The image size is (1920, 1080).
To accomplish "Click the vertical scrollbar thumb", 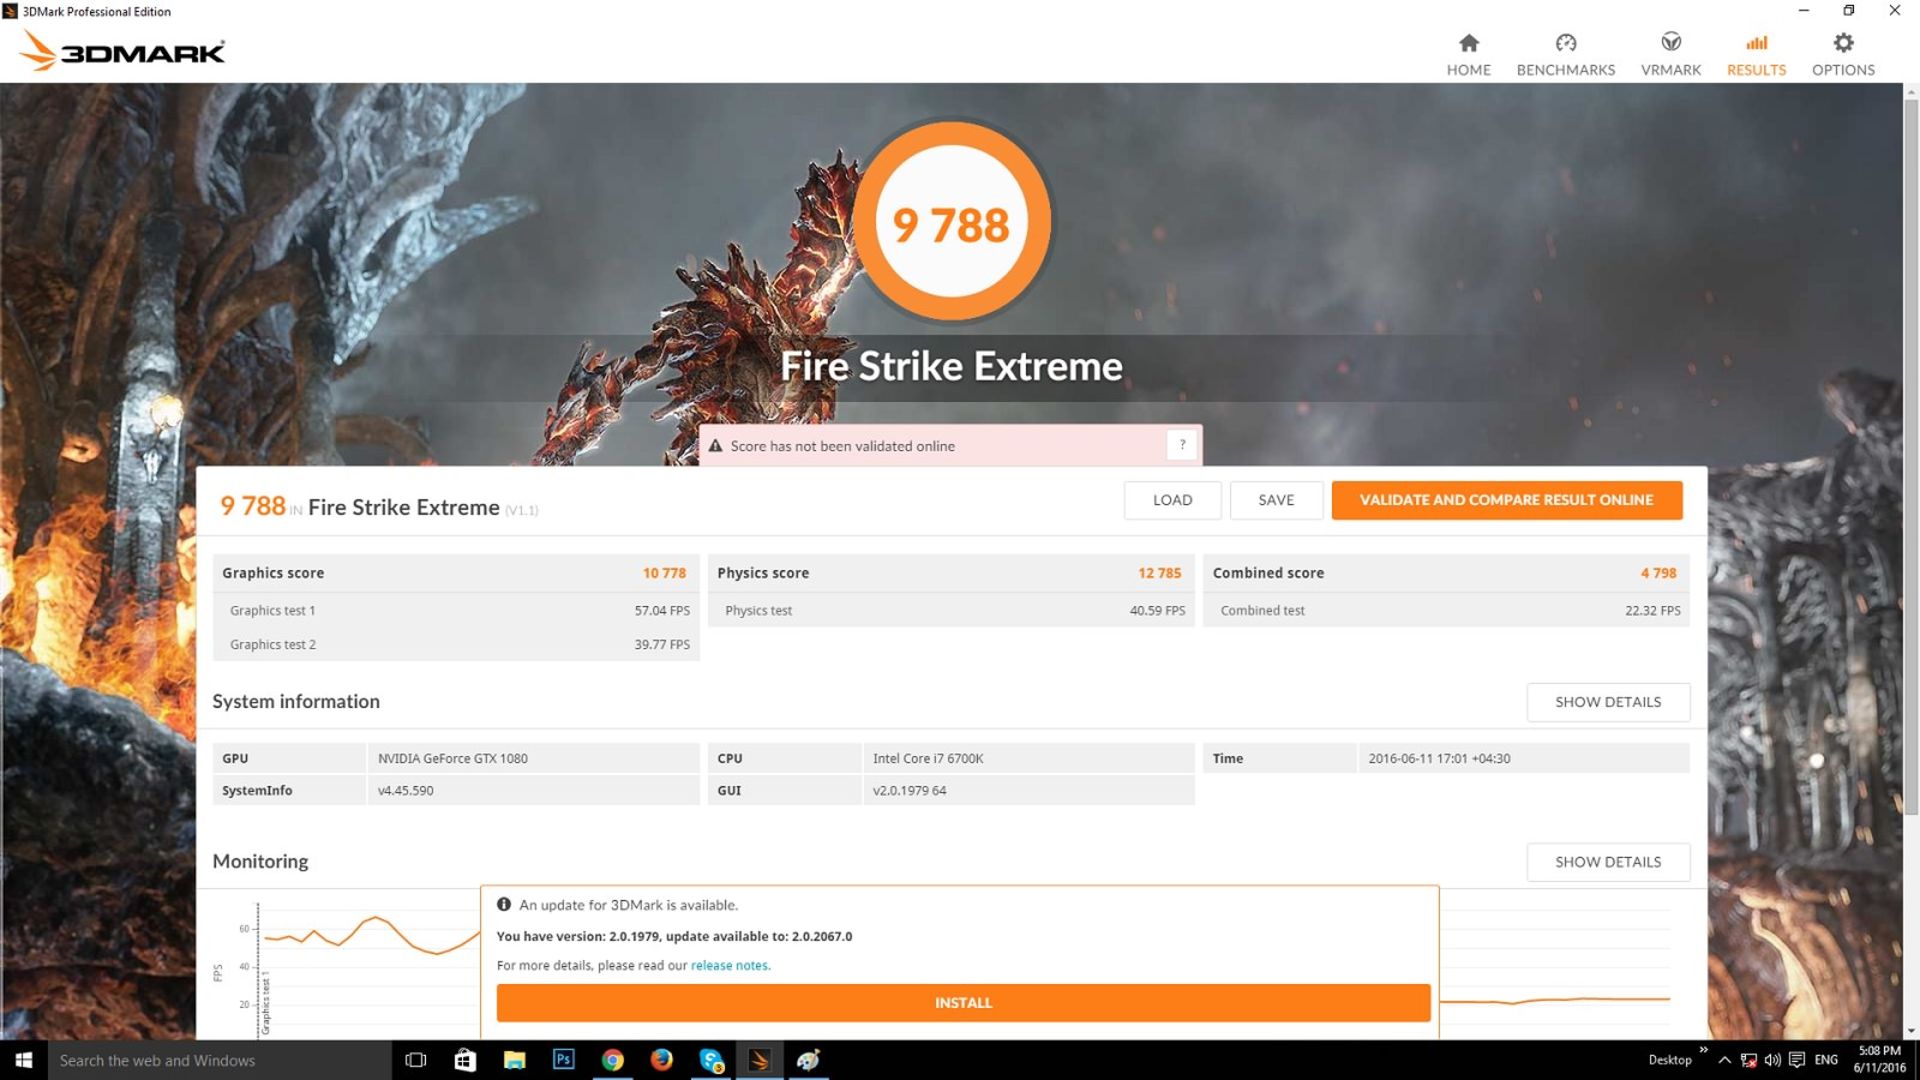I will [x=1911, y=455].
